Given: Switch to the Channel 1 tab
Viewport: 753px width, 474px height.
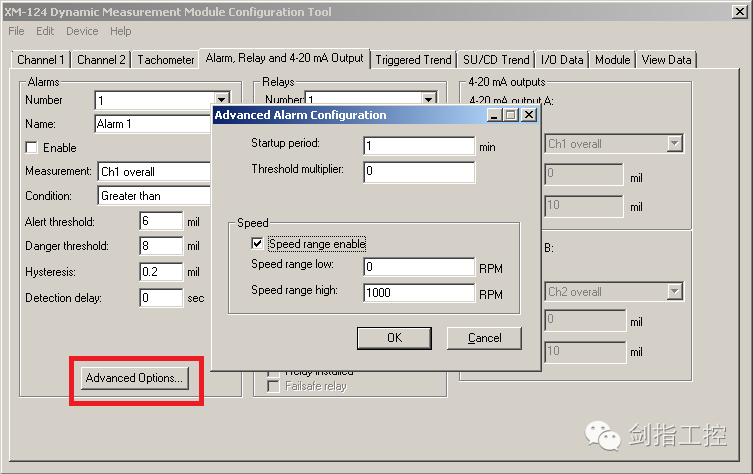Looking at the screenshot, I should pos(41,60).
